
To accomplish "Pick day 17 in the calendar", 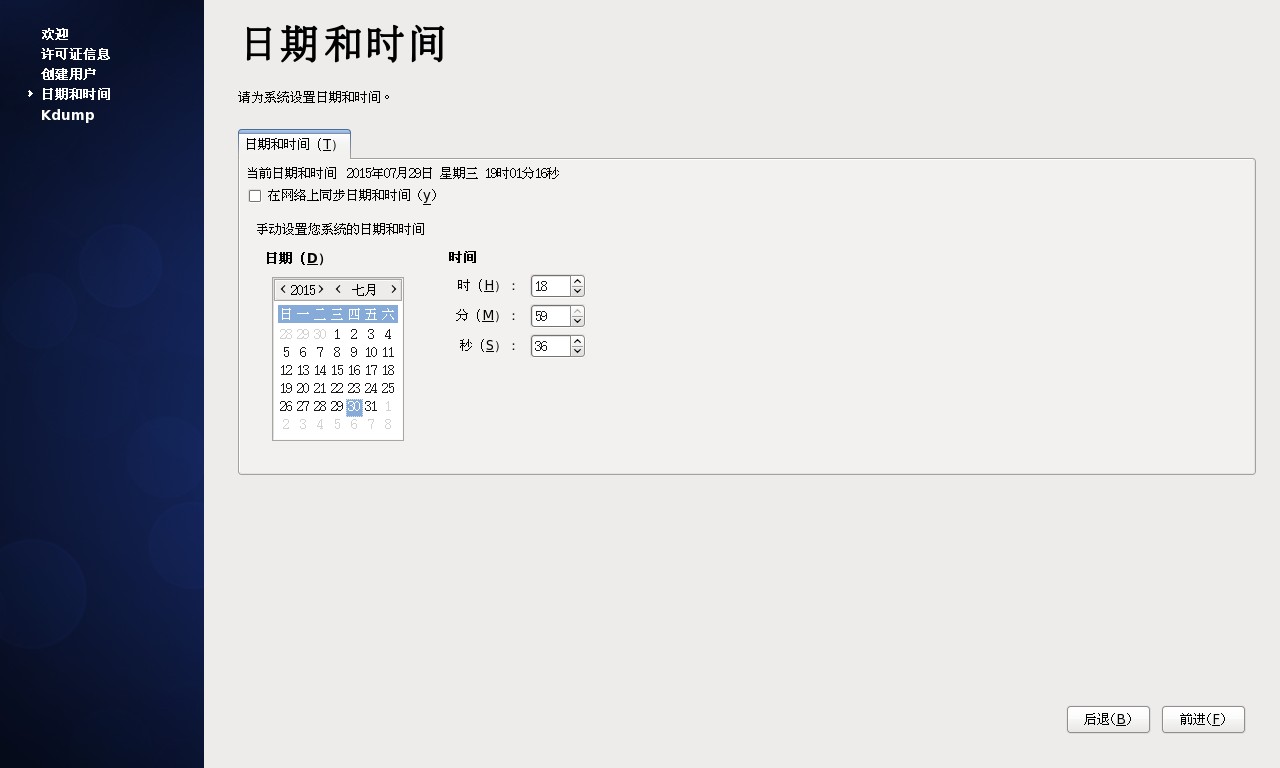I will pyautogui.click(x=371, y=370).
